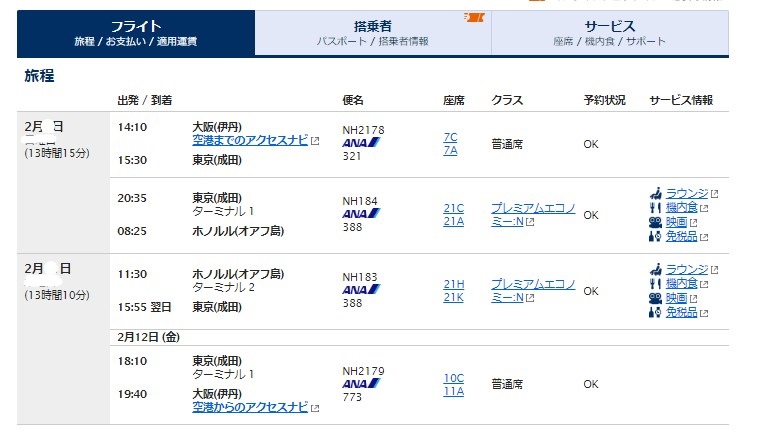759x434 pixels.
Task: Click the external link icon next to NH184 ラウンジ
Action: 714,194
